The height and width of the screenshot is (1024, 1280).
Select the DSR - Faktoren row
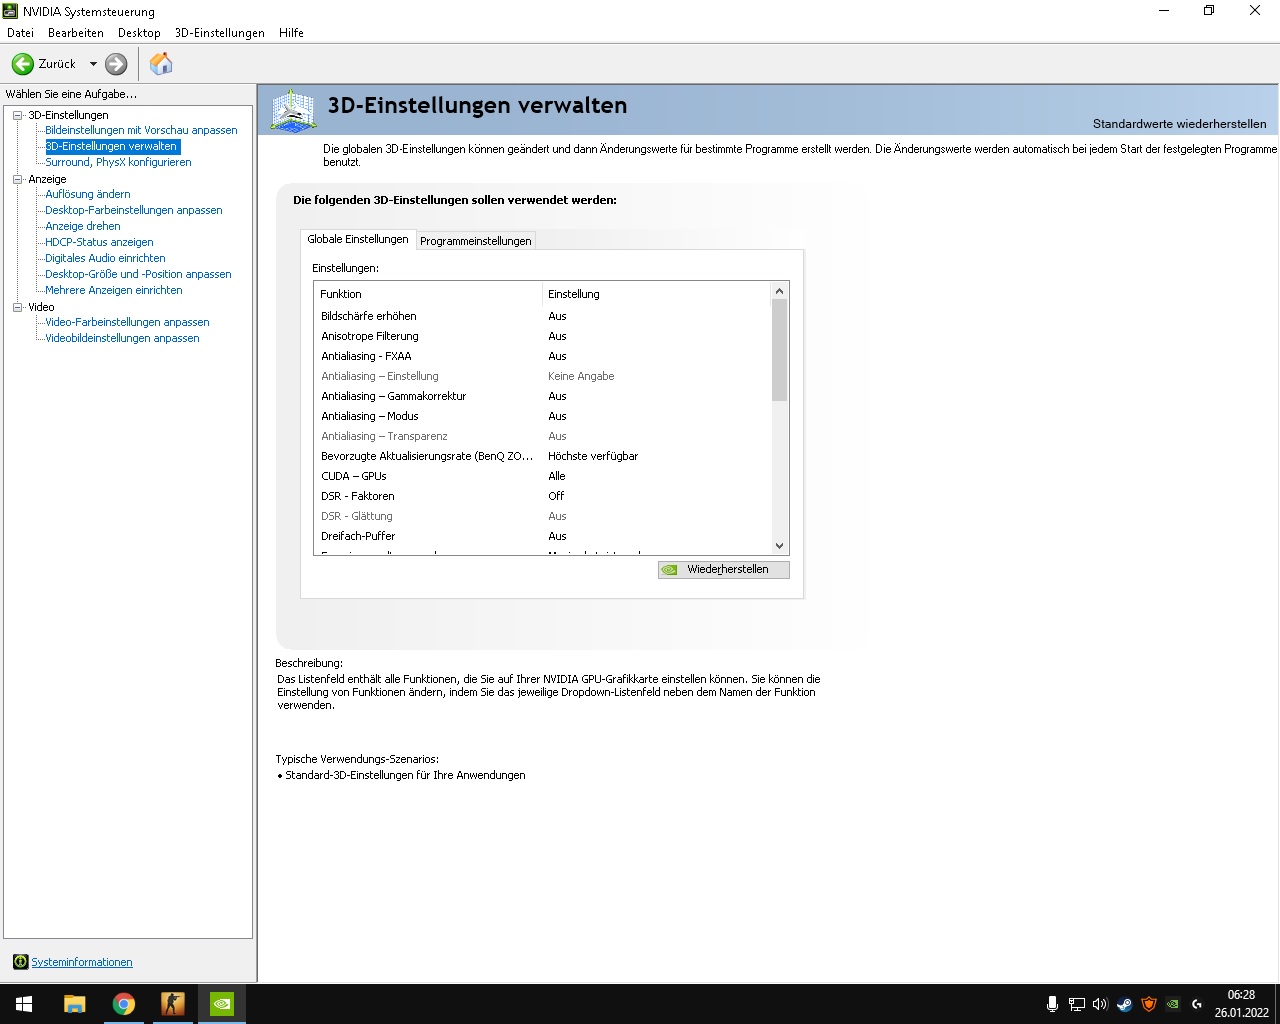click(x=543, y=496)
